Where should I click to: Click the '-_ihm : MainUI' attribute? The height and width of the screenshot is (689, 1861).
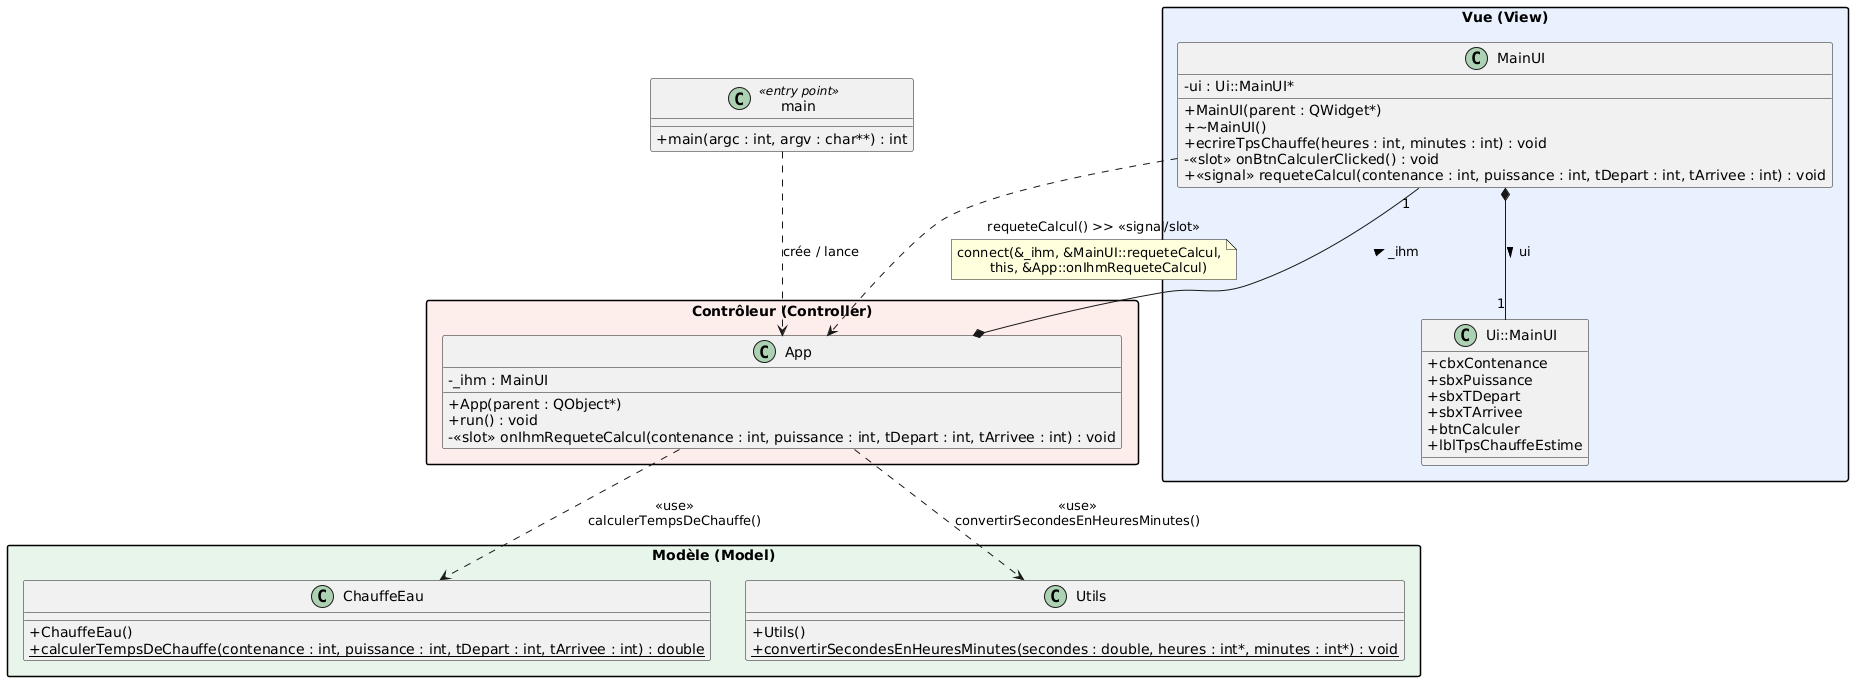[x=498, y=380]
